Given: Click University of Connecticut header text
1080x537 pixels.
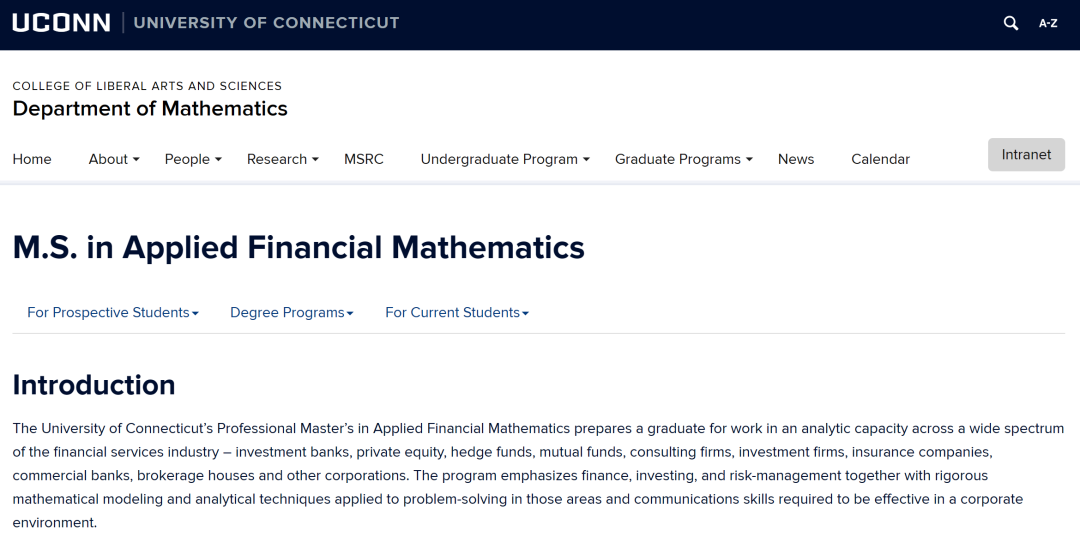Looking at the screenshot, I should [x=266, y=23].
